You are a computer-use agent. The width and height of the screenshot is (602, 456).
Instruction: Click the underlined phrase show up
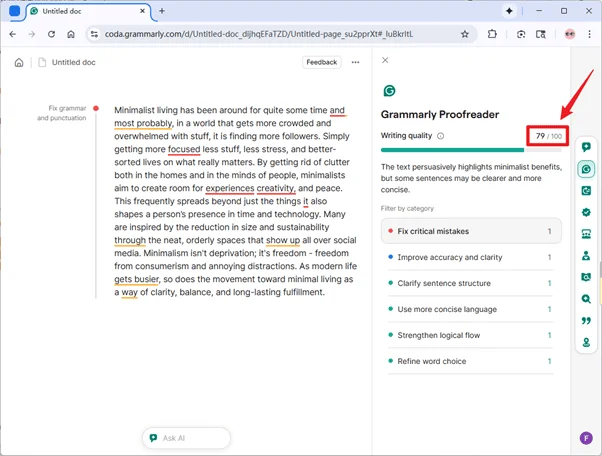[283, 240]
